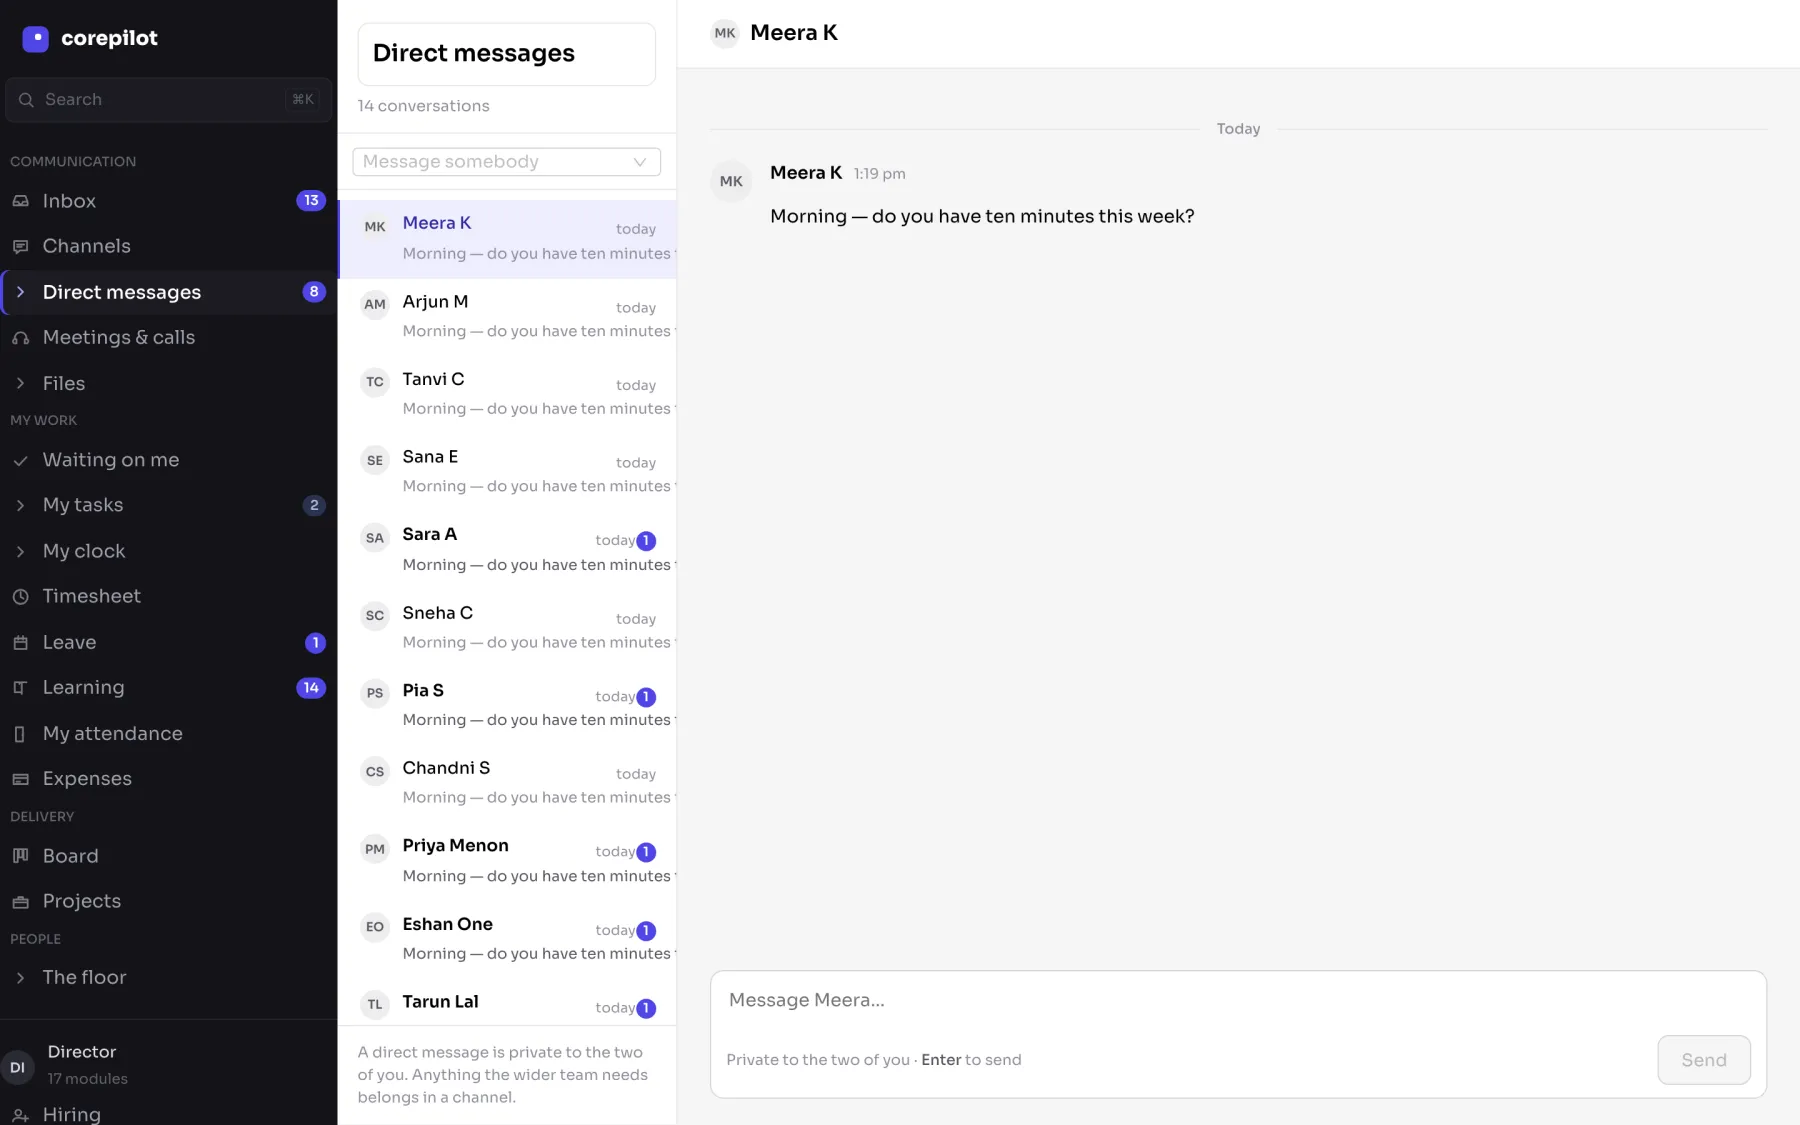Click the Leave 1 badge

pos(315,643)
